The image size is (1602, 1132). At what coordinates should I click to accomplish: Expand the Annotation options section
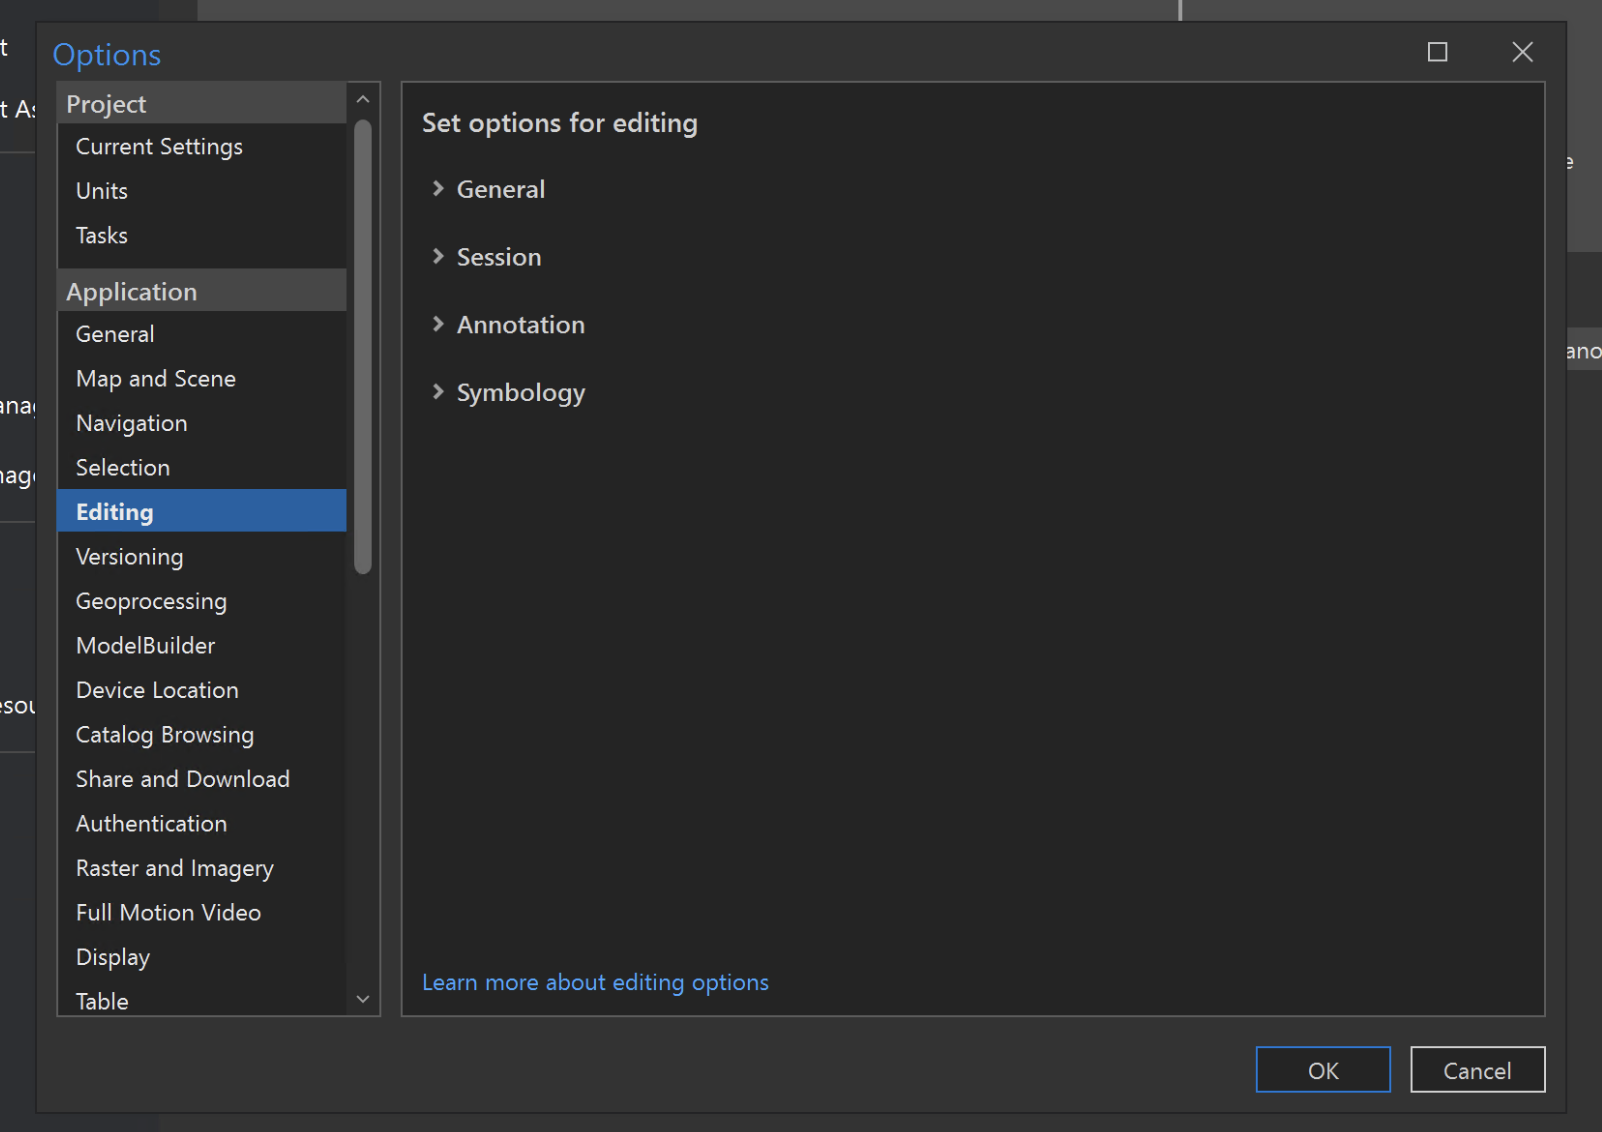(x=520, y=324)
